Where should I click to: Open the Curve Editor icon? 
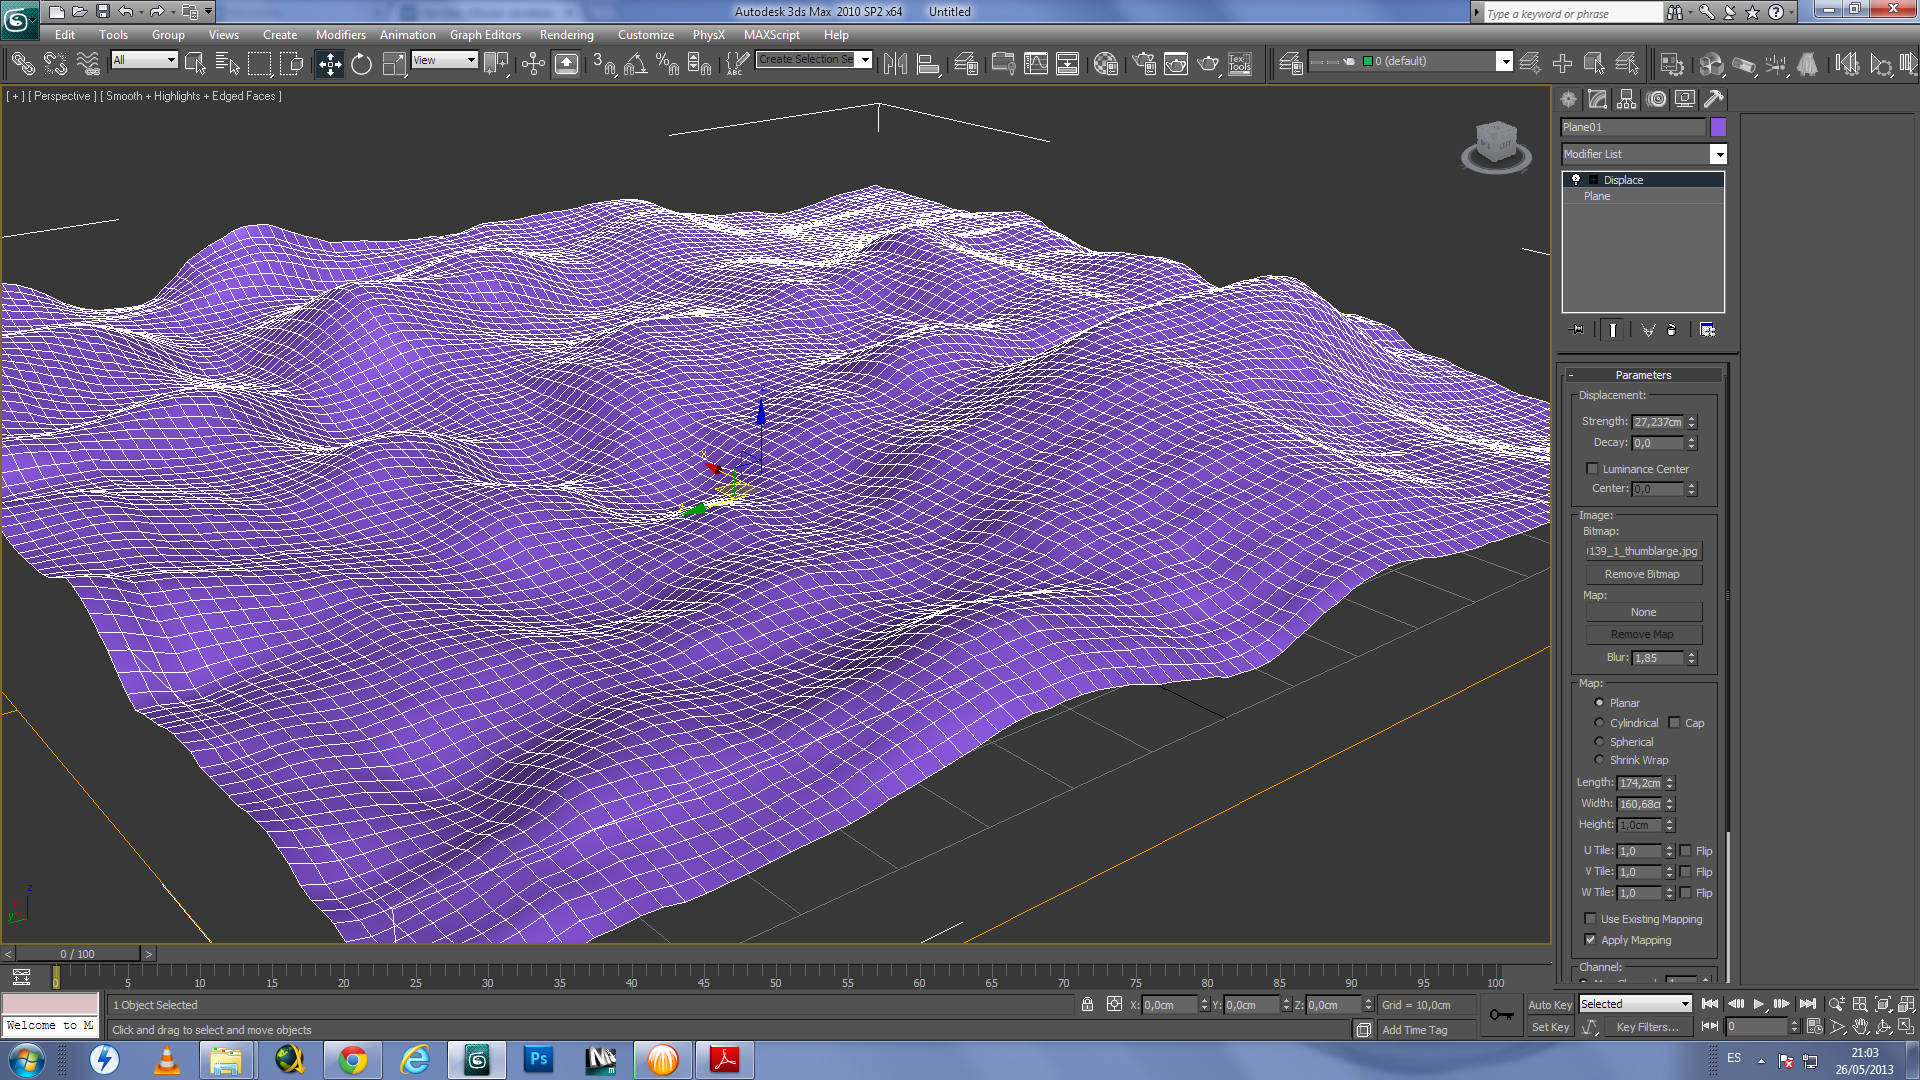[1036, 64]
